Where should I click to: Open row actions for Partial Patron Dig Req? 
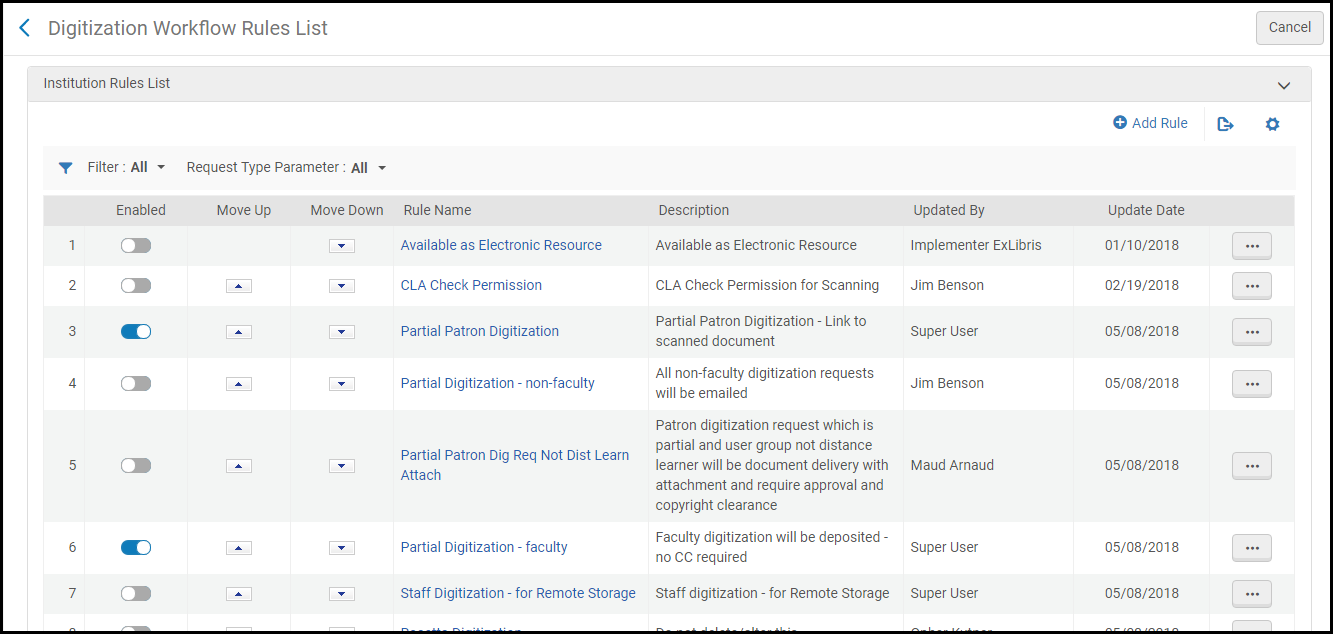(1252, 466)
